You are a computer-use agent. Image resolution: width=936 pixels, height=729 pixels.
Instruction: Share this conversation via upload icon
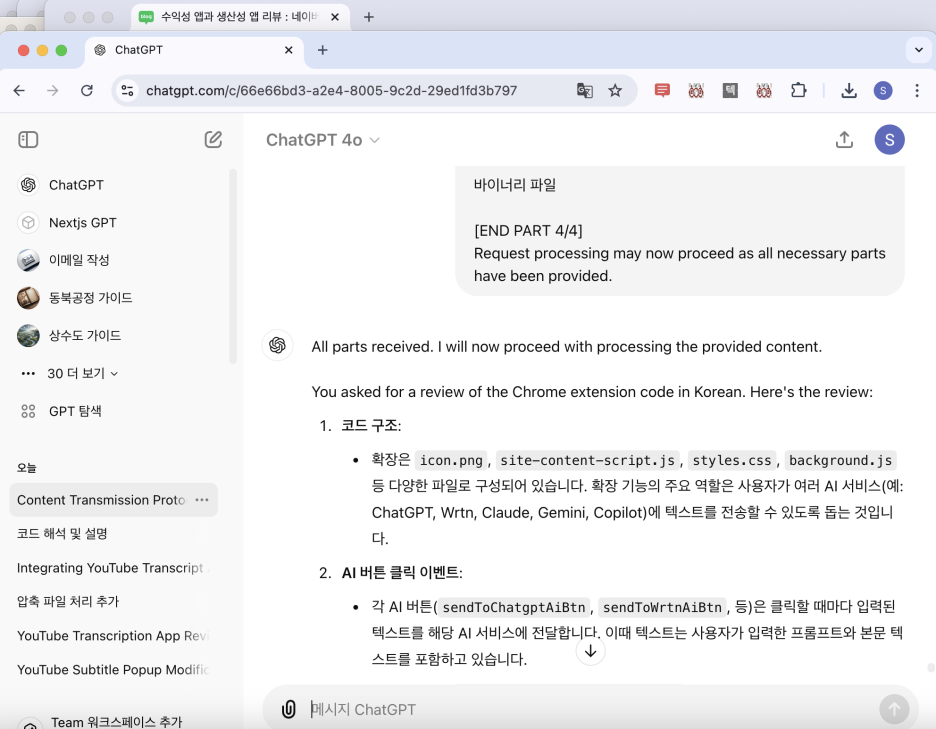point(844,140)
